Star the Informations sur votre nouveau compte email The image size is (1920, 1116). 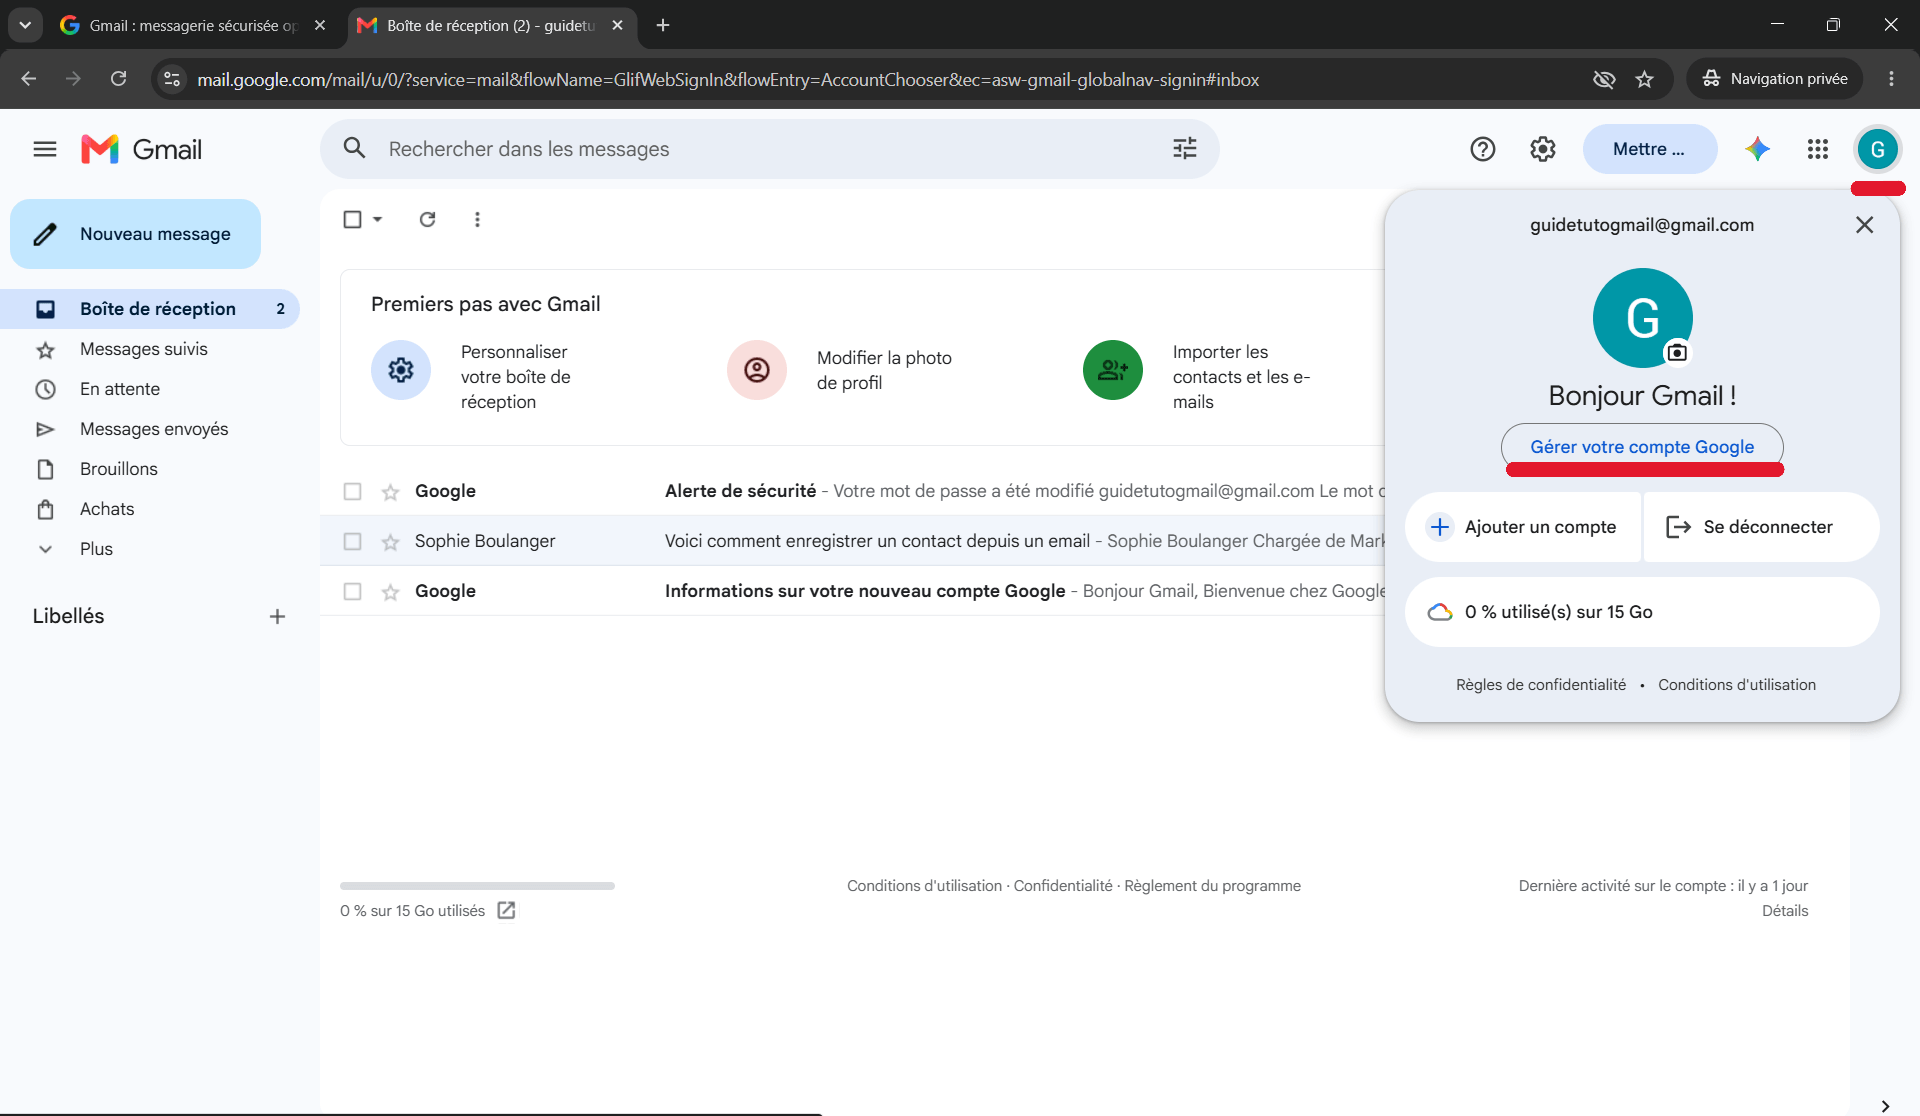(x=390, y=591)
